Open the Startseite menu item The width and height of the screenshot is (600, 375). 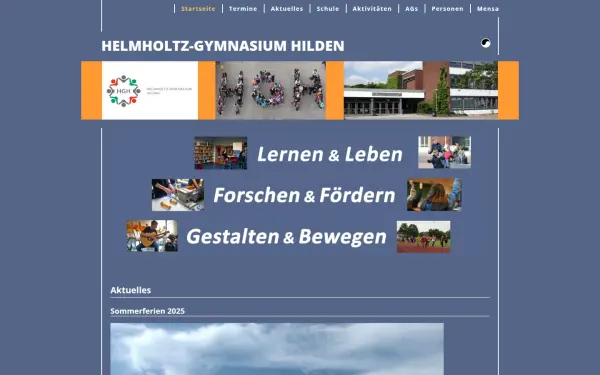point(198,8)
